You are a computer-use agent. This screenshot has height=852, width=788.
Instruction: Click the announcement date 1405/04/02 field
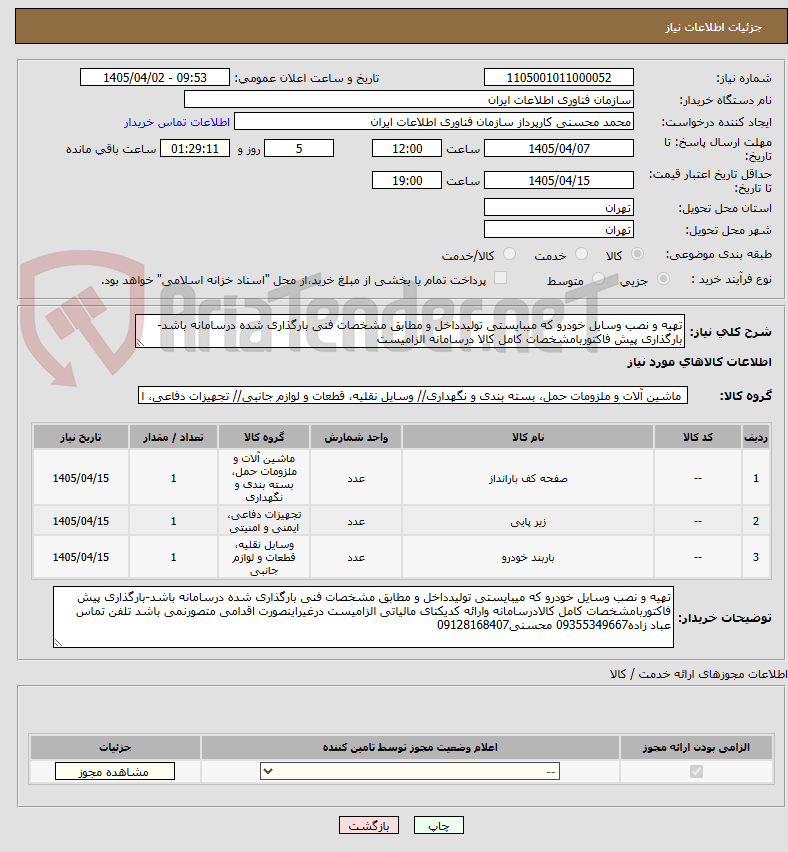click(155, 78)
